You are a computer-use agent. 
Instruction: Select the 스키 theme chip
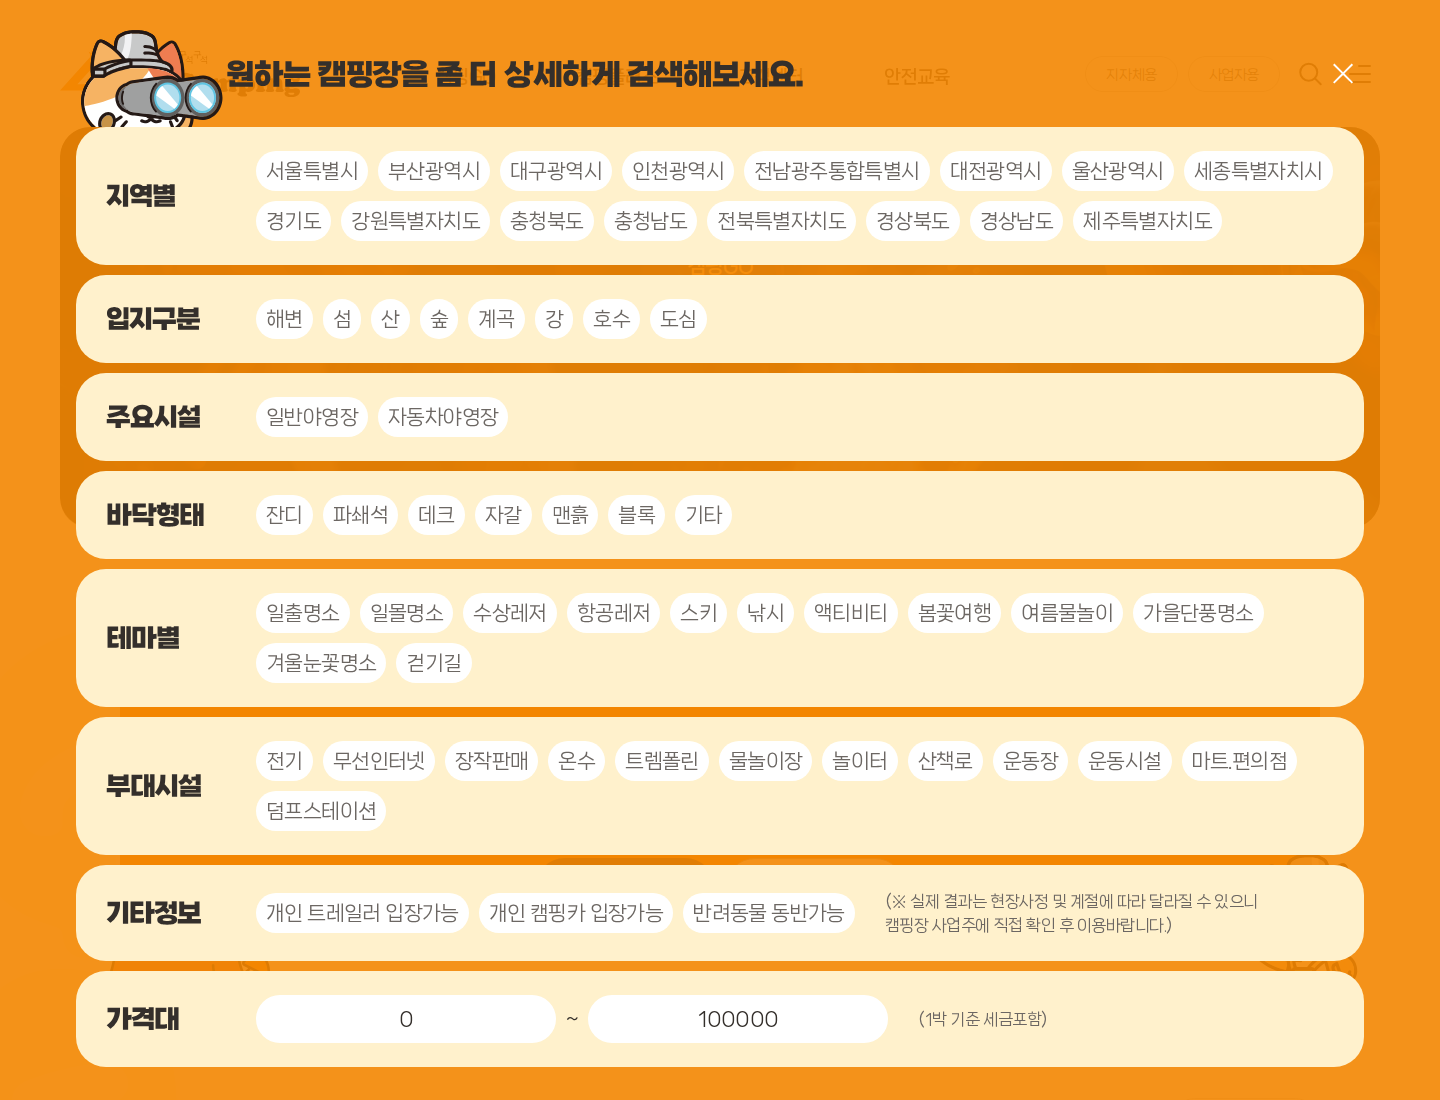699,613
